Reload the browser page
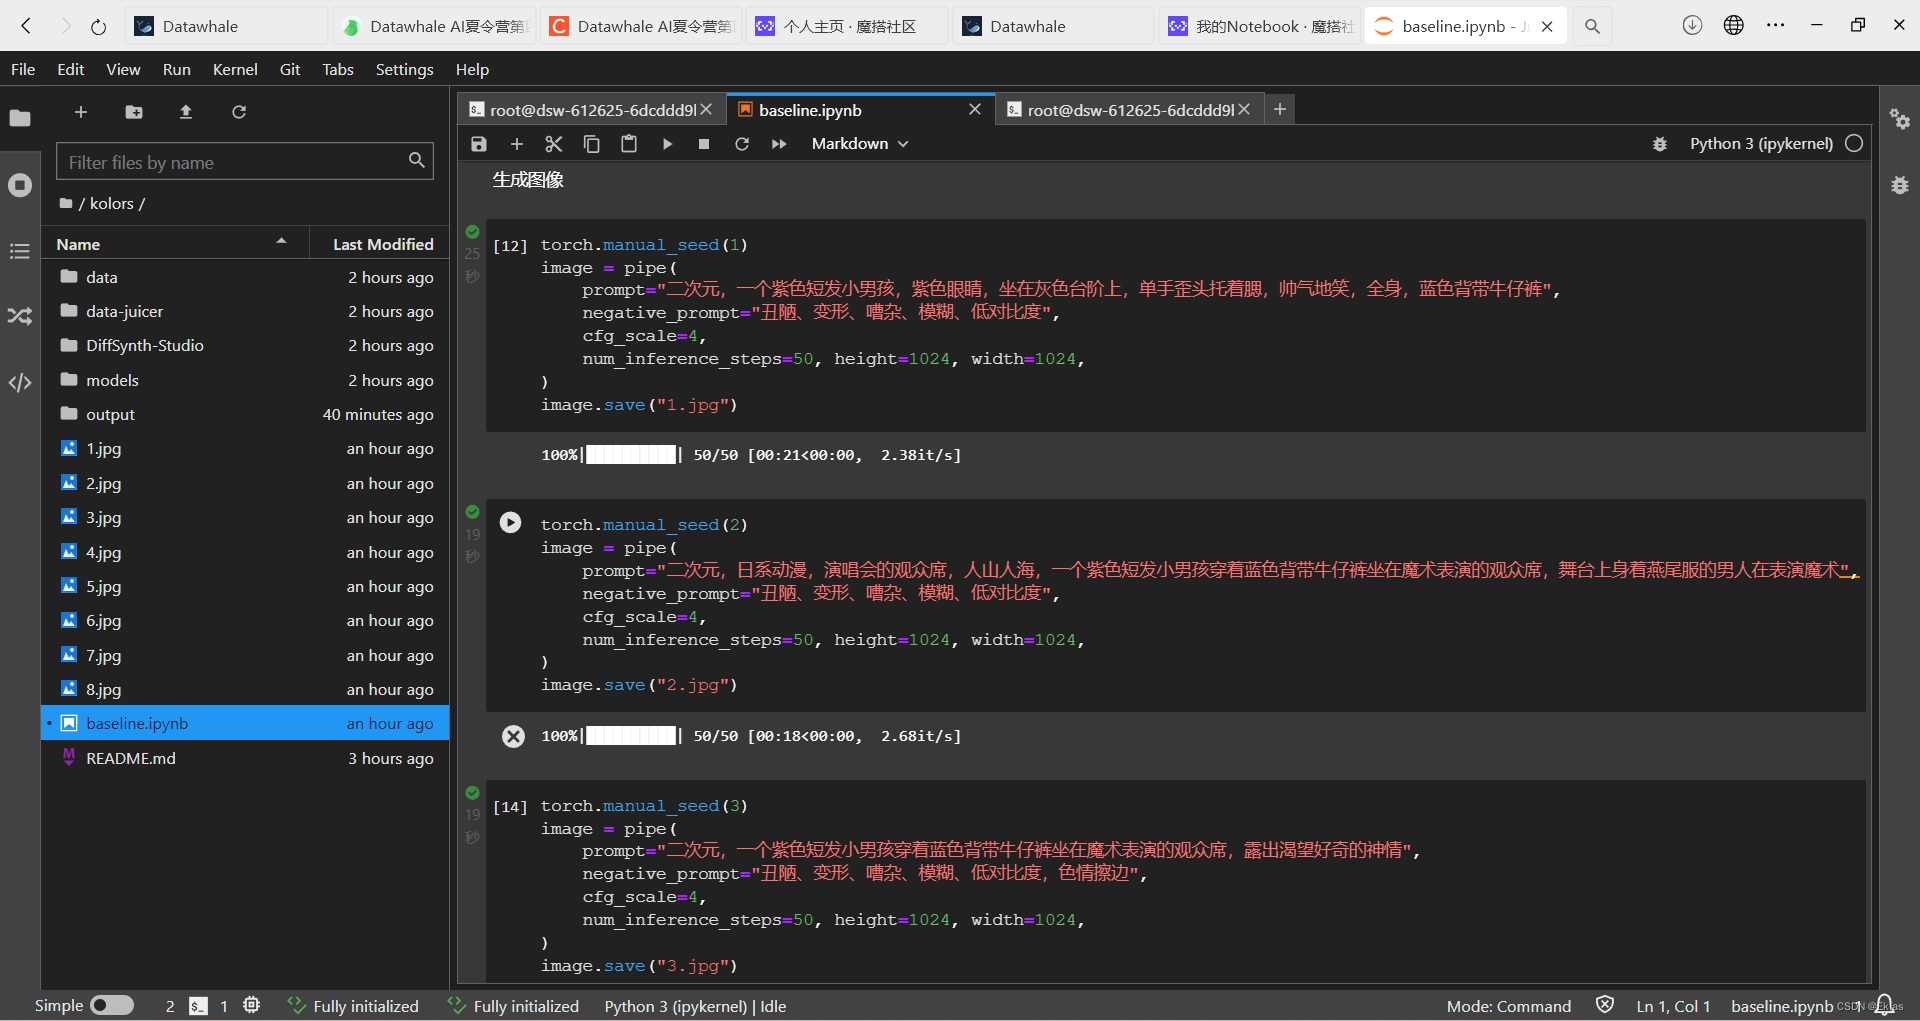Screen dimensions: 1920x1021 tap(98, 27)
